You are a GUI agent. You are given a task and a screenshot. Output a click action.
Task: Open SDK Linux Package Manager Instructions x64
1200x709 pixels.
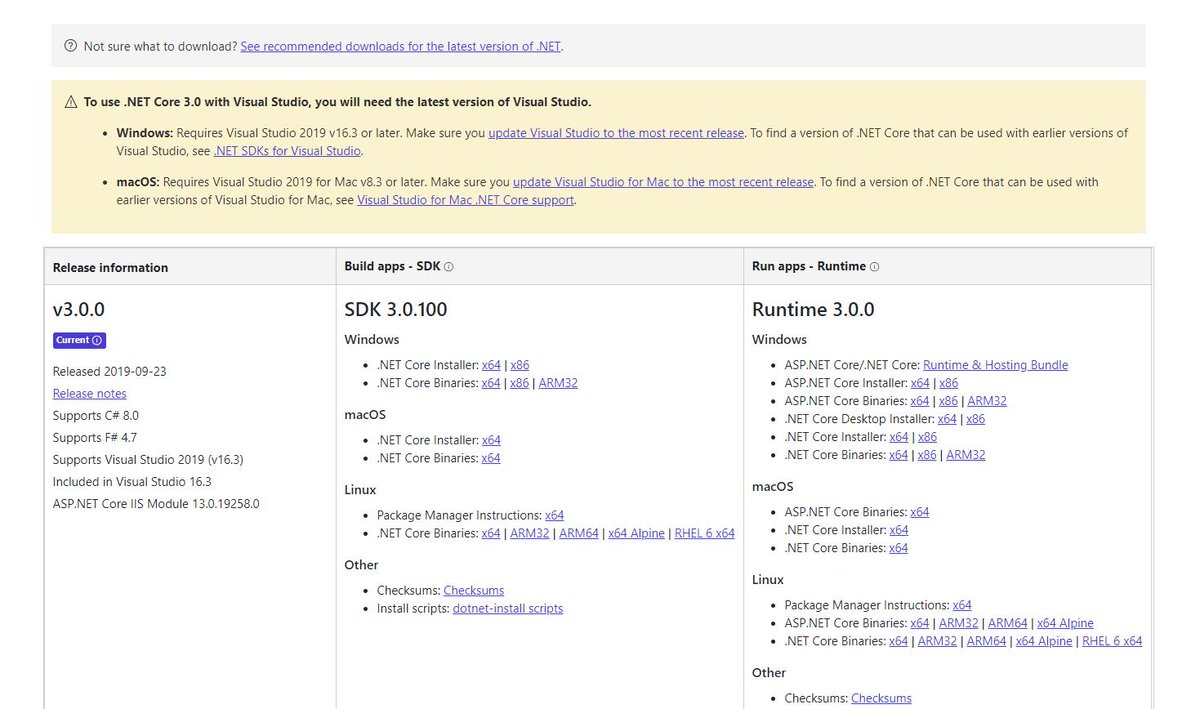[554, 516]
